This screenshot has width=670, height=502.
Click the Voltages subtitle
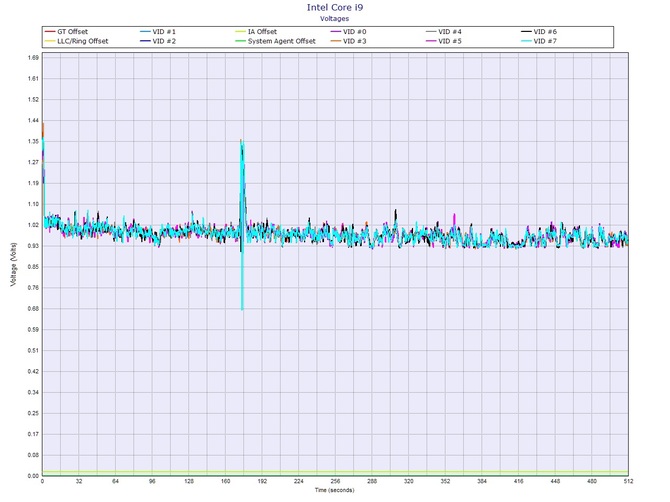point(334,18)
